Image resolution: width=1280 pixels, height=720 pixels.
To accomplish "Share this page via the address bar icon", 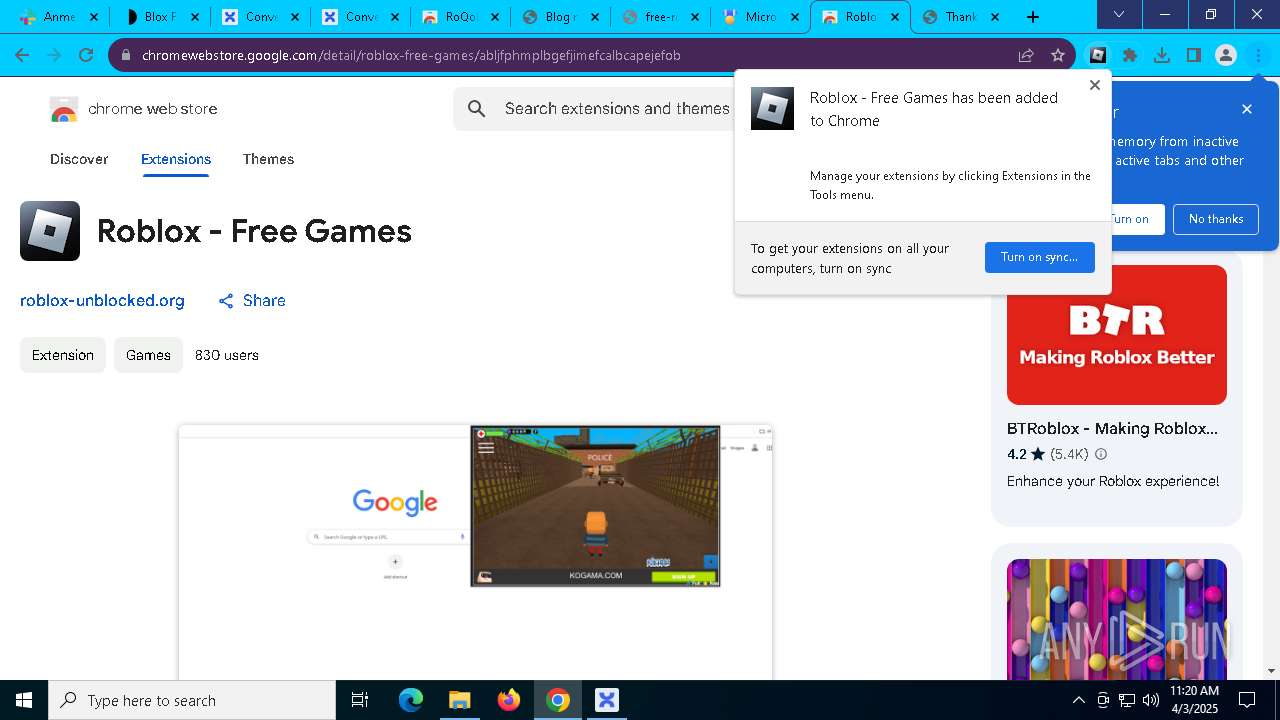I will (x=1026, y=56).
